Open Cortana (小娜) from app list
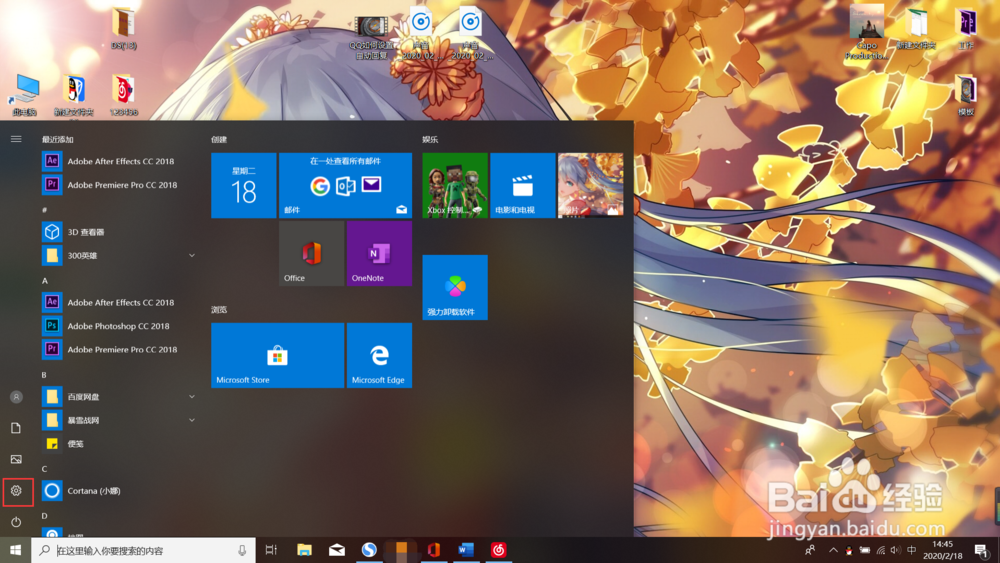The height and width of the screenshot is (563, 1000). coord(119,491)
